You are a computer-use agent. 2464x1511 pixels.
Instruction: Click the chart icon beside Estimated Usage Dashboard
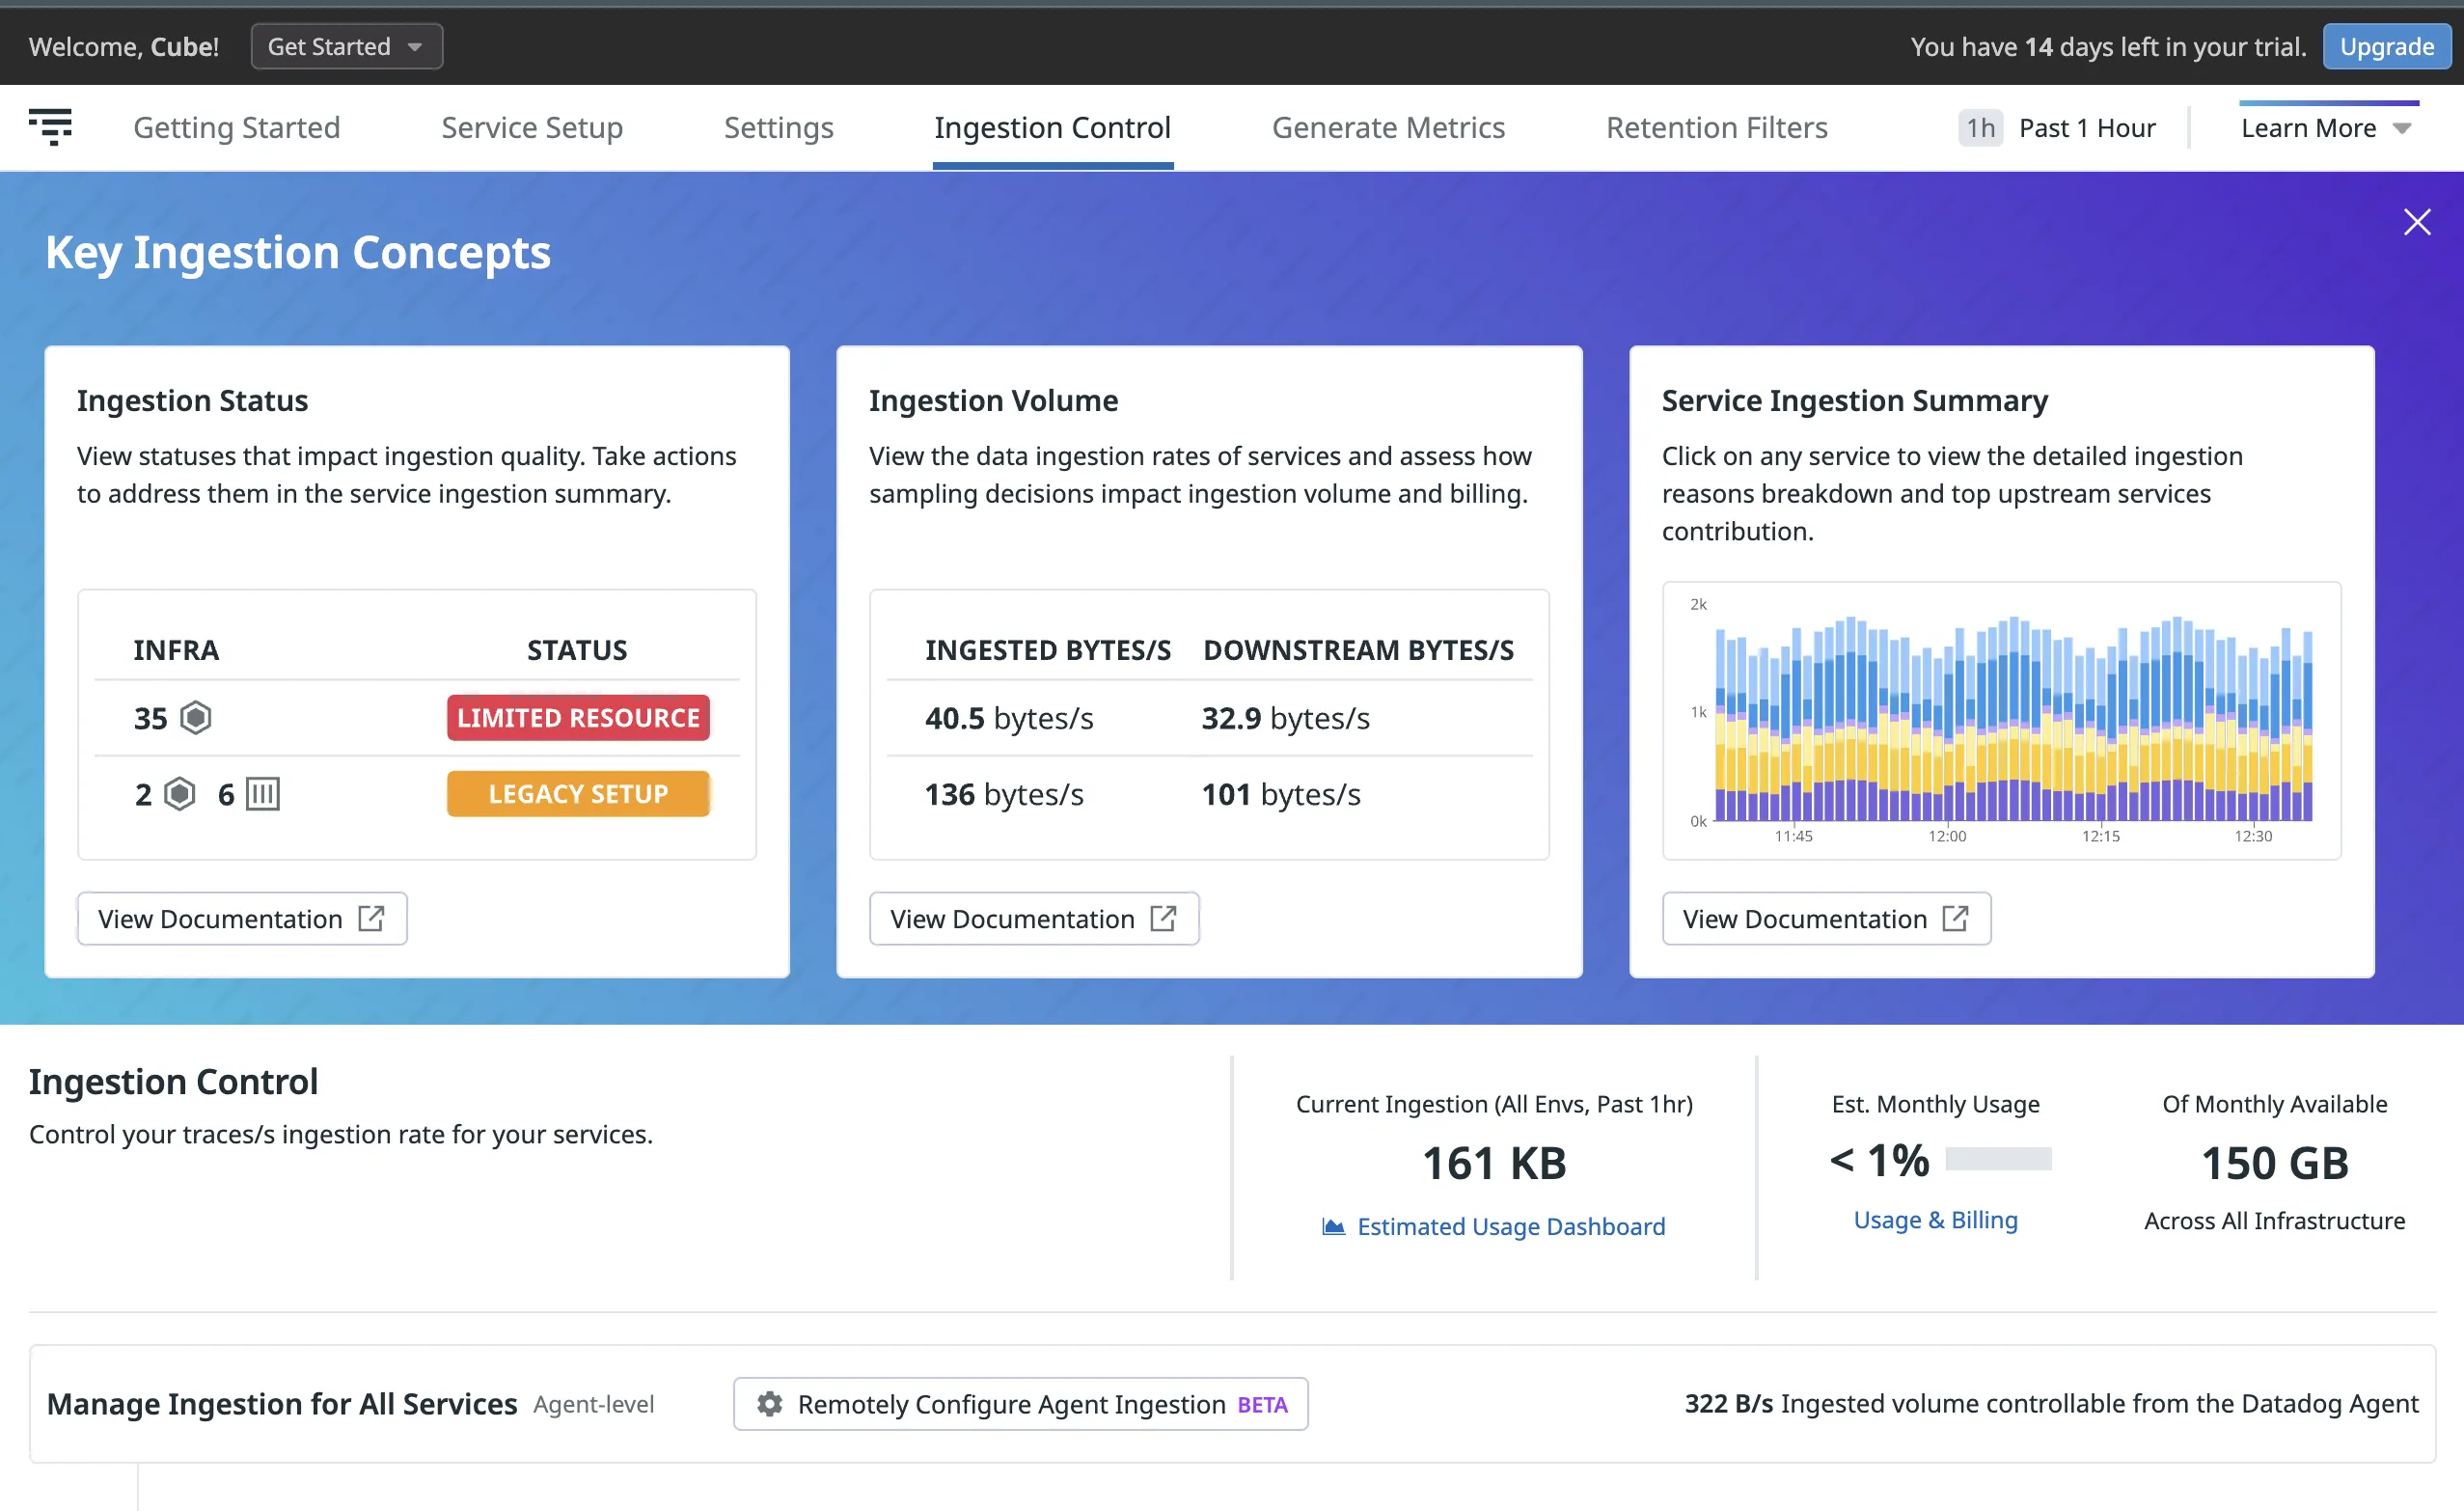[1333, 1226]
